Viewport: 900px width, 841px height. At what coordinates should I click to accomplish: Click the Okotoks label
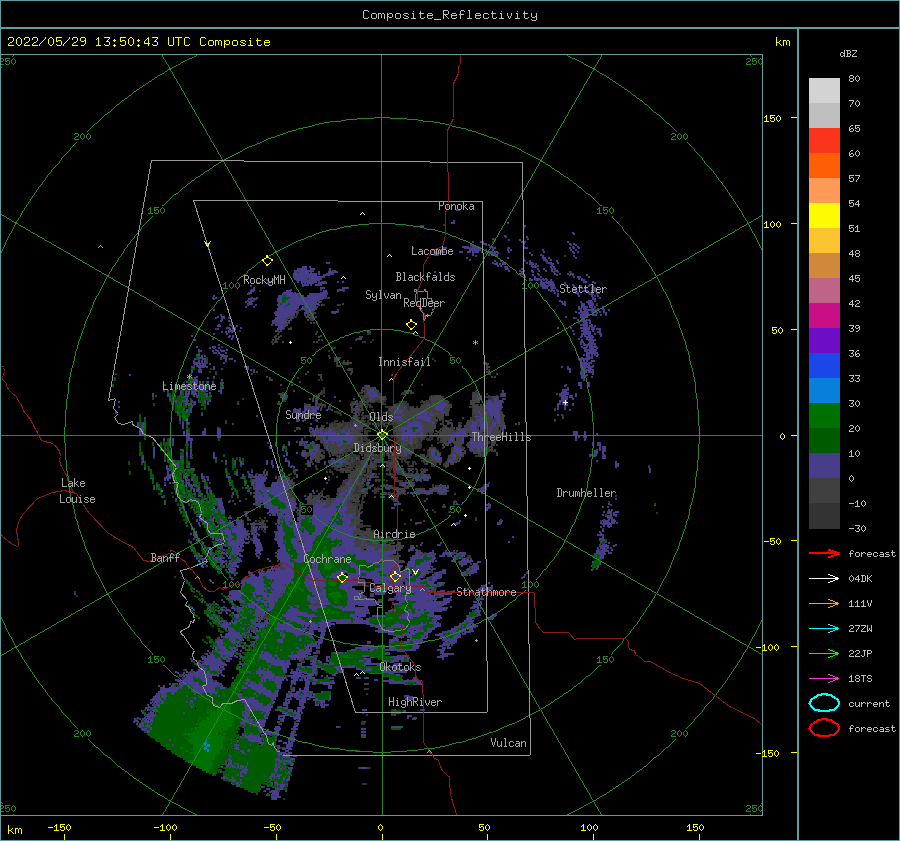coord(401,667)
